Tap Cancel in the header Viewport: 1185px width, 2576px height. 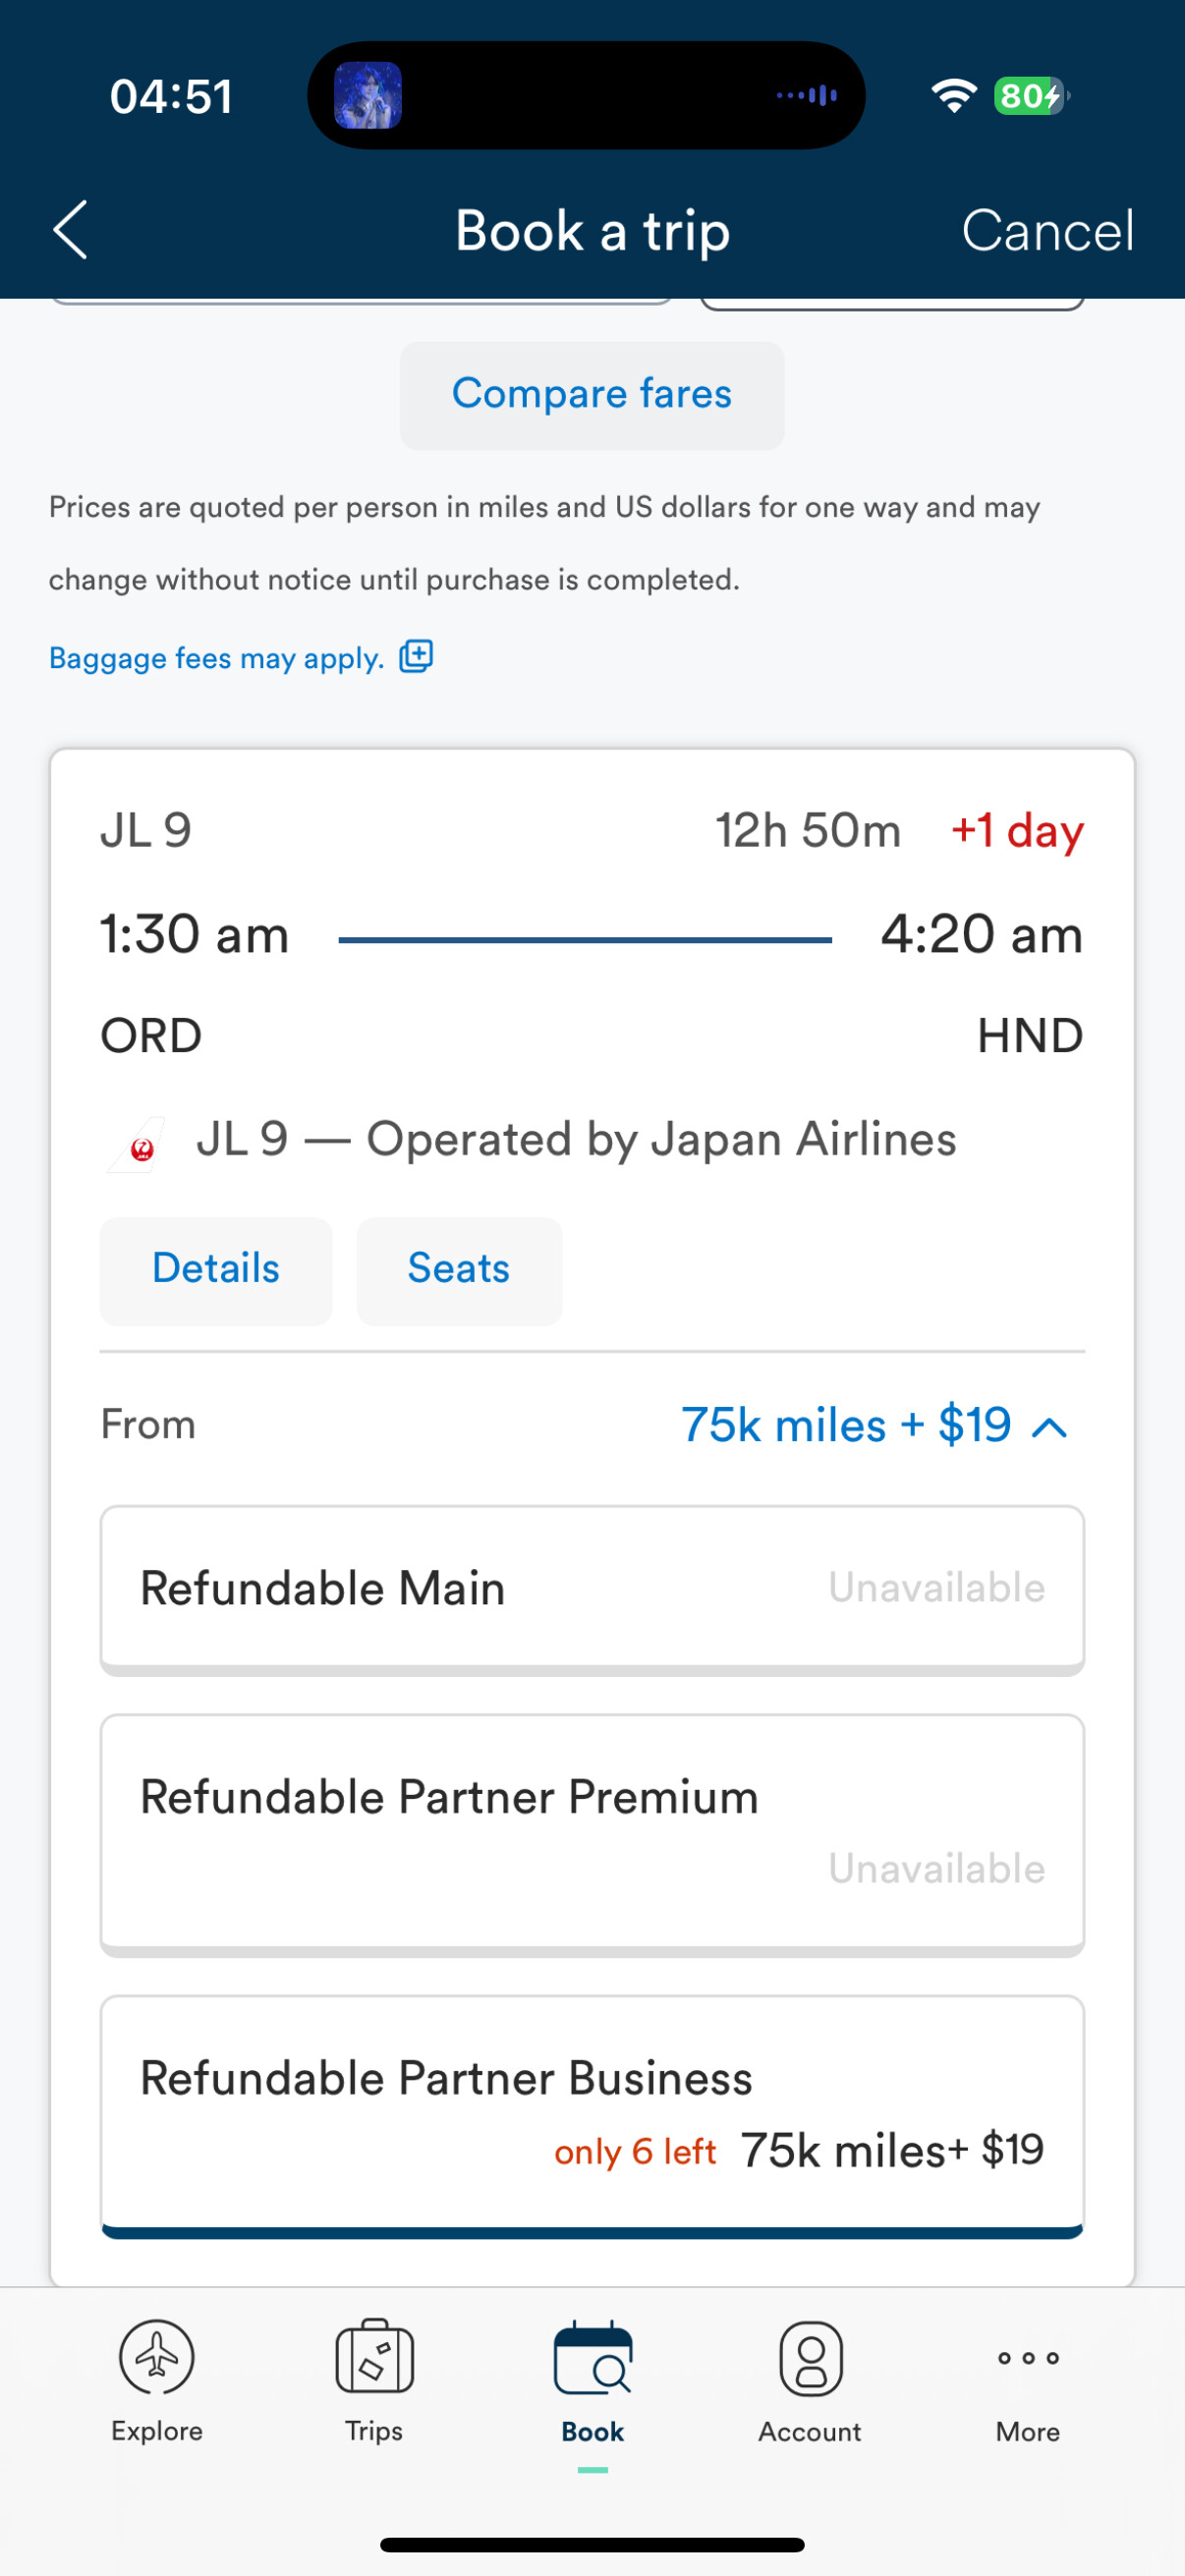tap(1047, 231)
